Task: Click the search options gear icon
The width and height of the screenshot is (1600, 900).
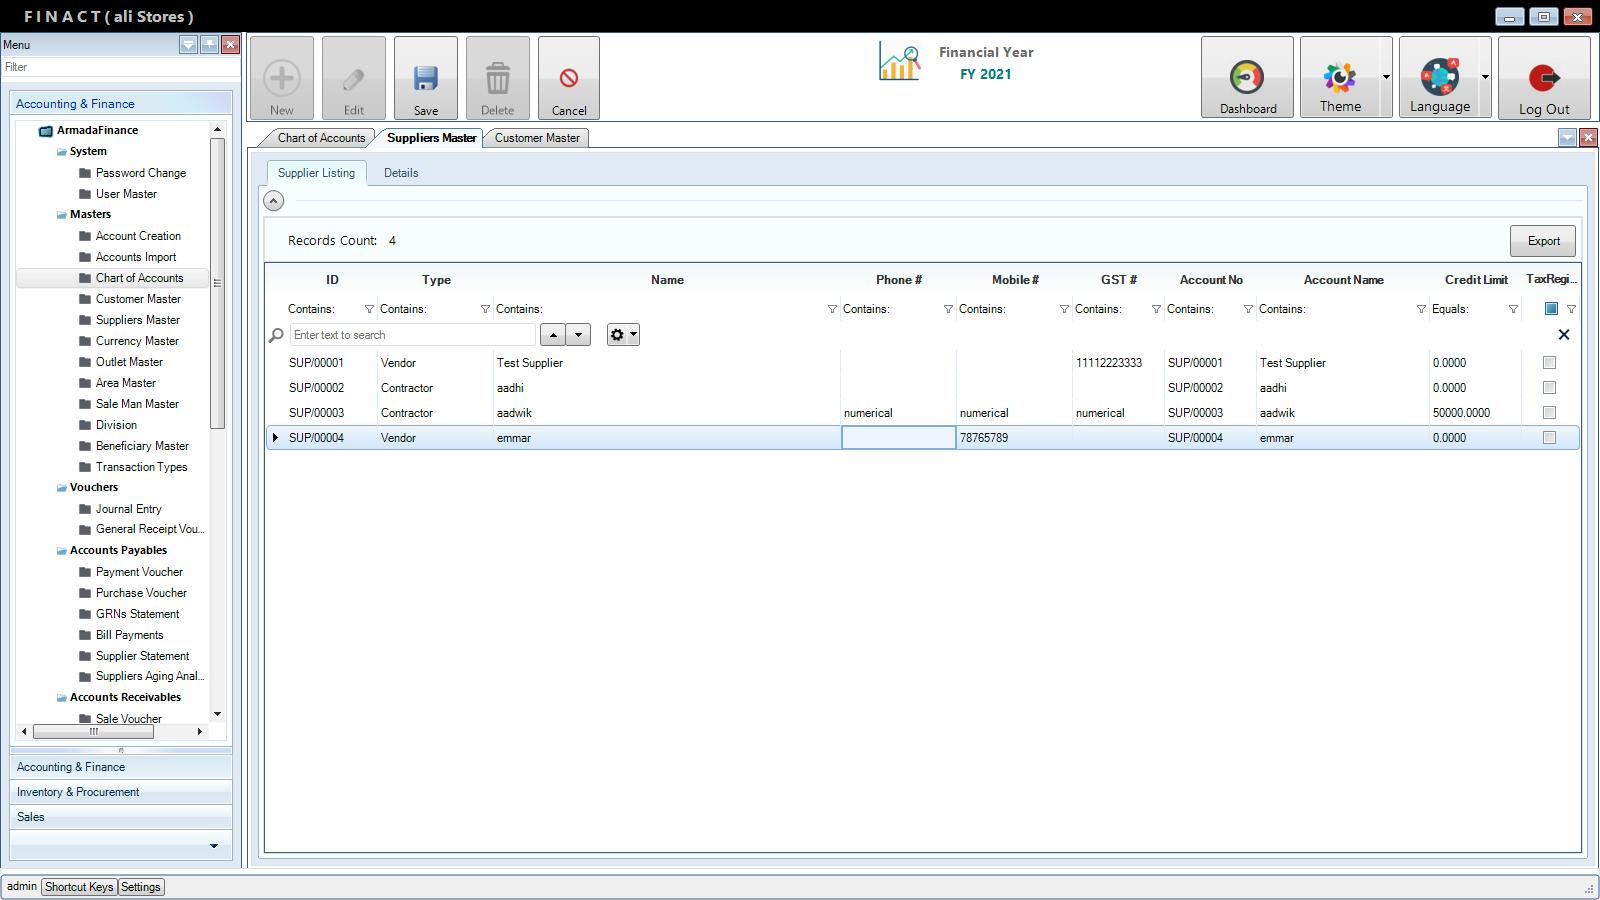Action: (x=617, y=335)
